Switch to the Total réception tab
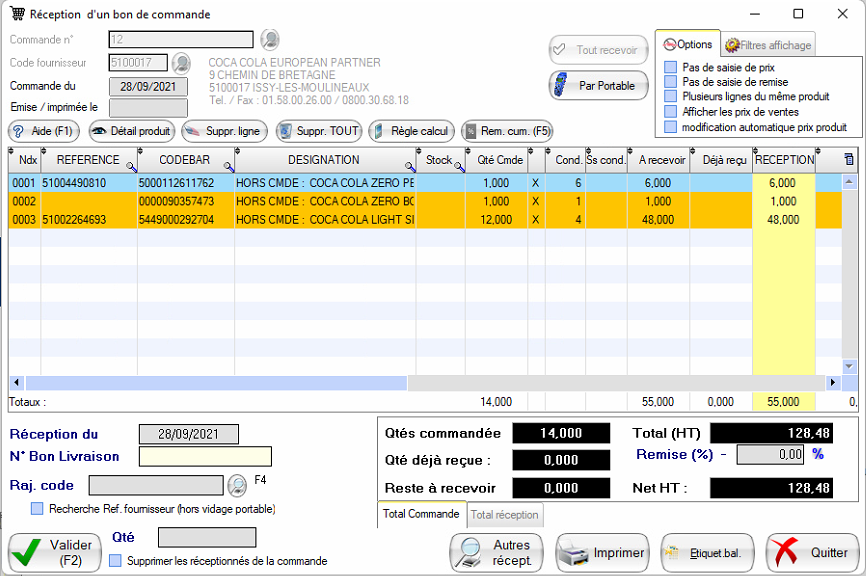 (504, 515)
